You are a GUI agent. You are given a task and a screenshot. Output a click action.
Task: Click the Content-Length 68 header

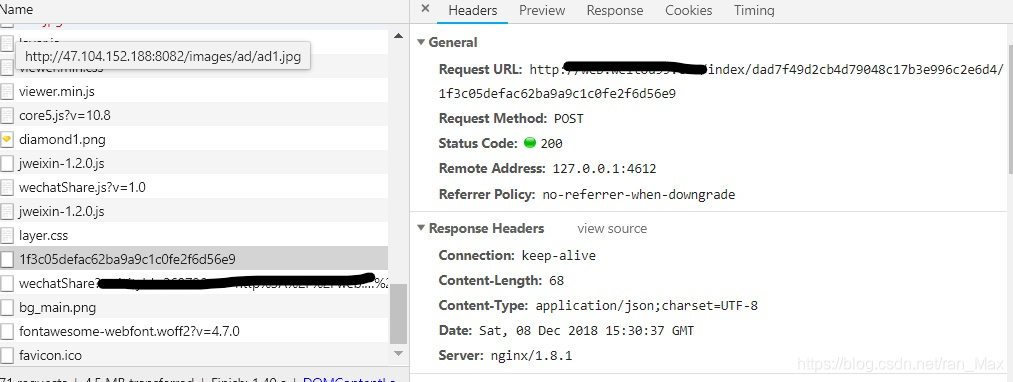[x=501, y=281]
